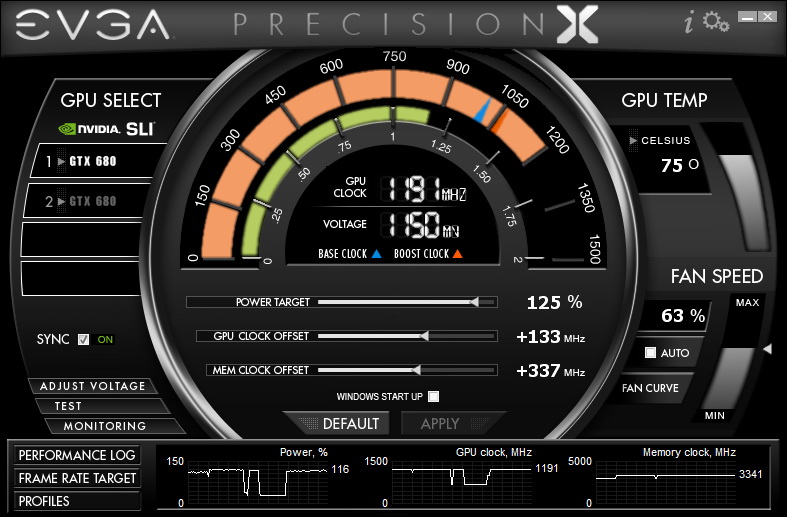Open the Fan Curve settings
This screenshot has width=787, height=517.
pyautogui.click(x=650, y=388)
